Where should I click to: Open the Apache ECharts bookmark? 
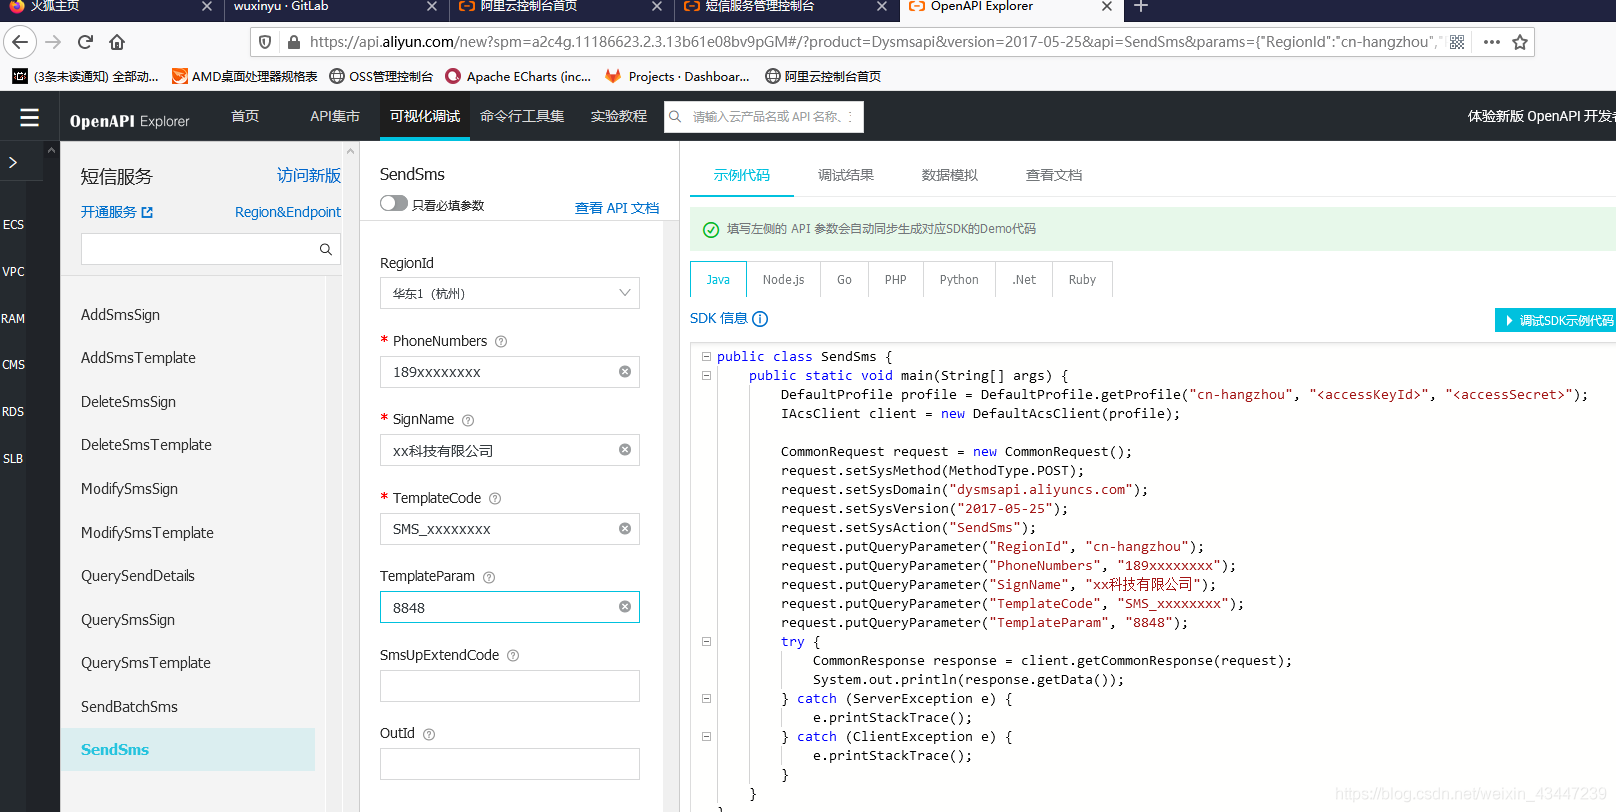point(518,76)
